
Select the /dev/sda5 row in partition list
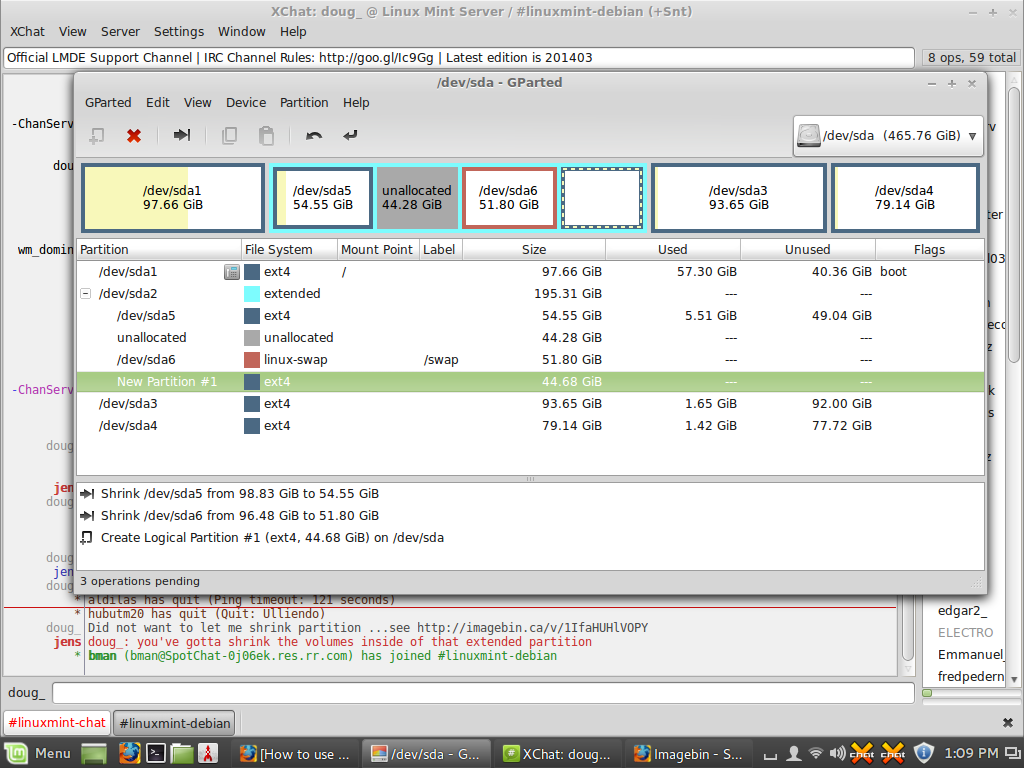(x=530, y=316)
